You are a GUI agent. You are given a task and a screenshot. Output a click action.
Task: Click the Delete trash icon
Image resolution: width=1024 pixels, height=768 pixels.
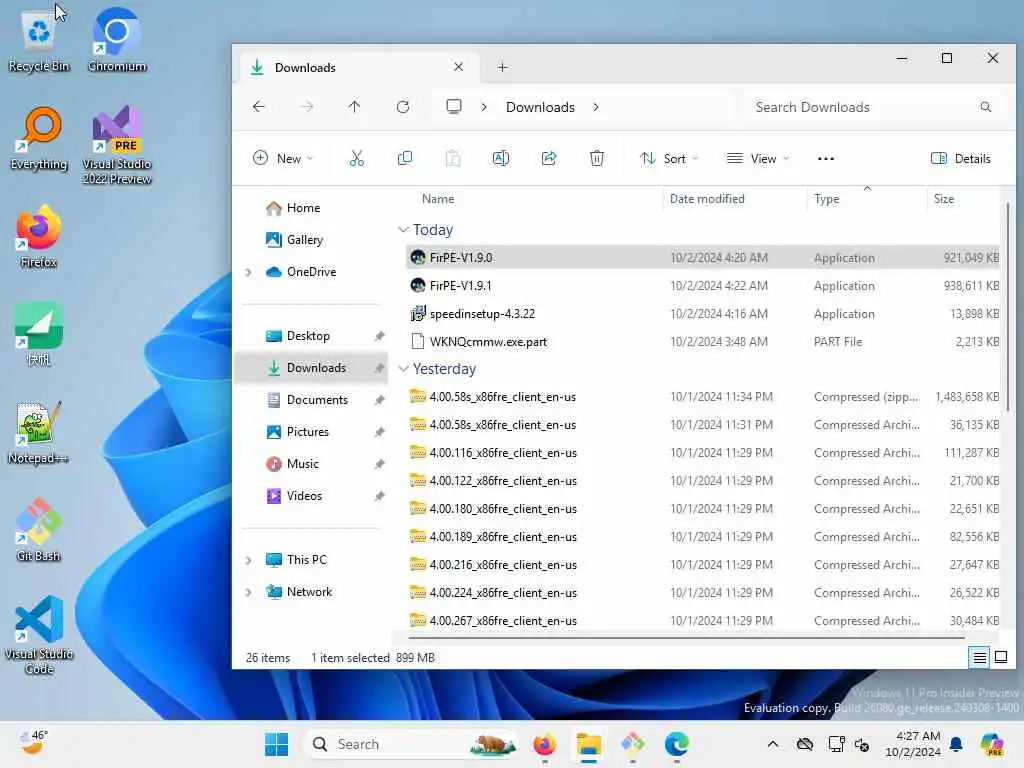597,159
